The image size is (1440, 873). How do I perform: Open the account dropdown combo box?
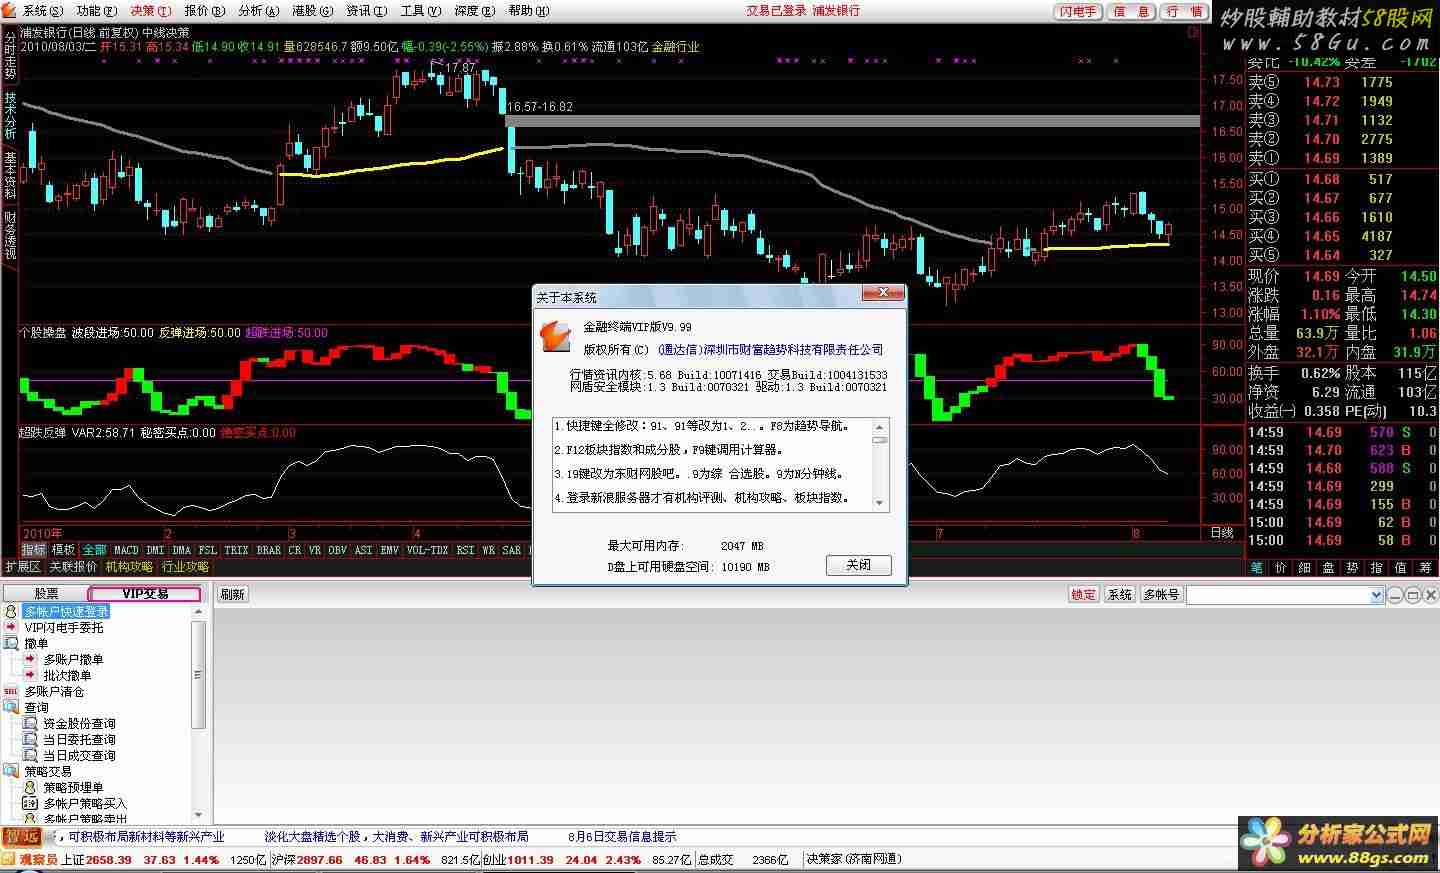(x=1376, y=595)
